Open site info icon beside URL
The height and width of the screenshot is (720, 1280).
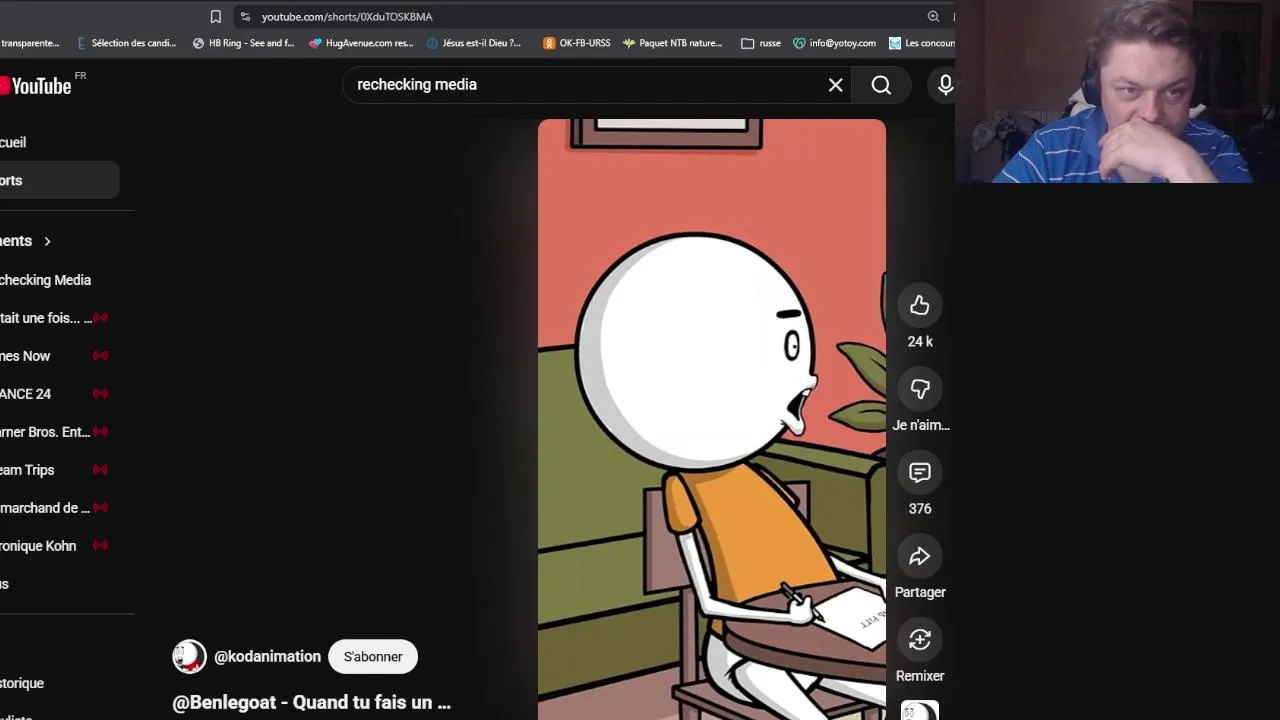[x=245, y=17]
